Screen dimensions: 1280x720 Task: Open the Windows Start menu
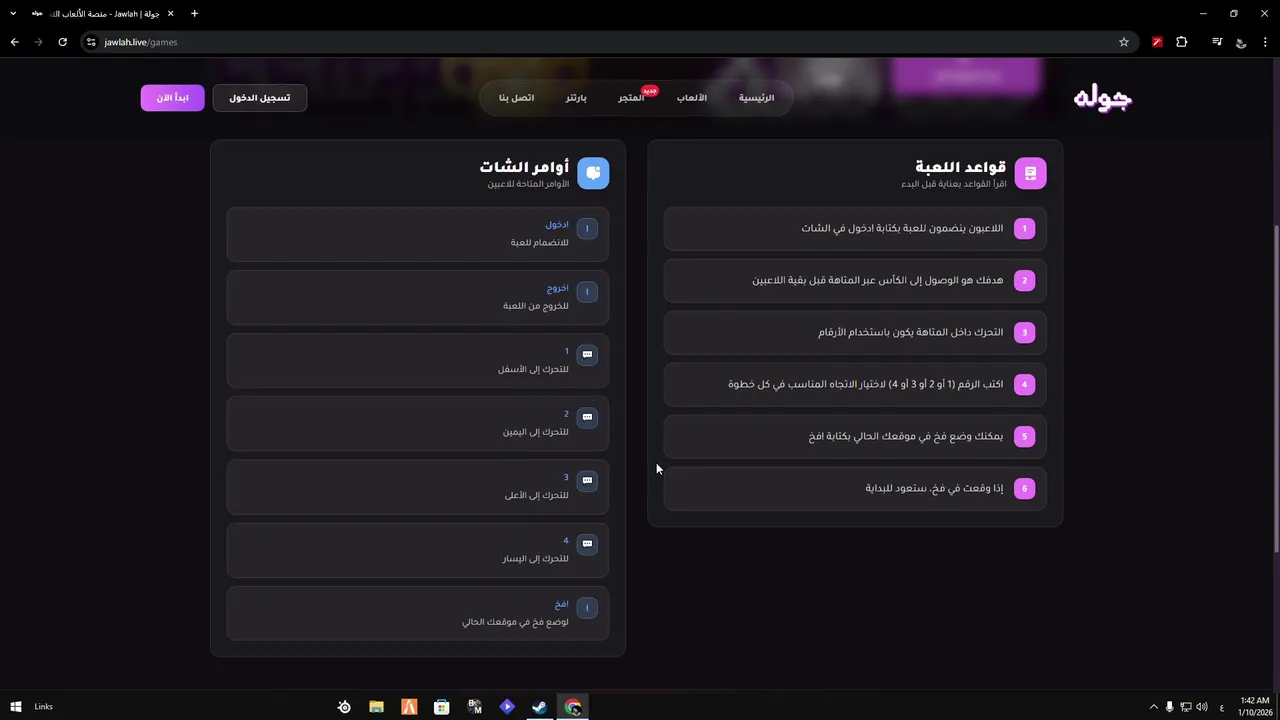15,707
